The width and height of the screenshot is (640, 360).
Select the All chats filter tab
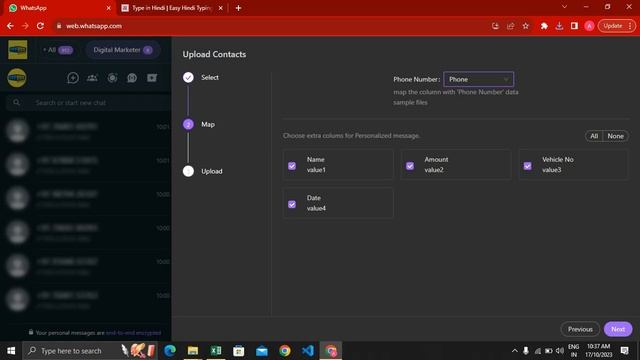pos(58,50)
